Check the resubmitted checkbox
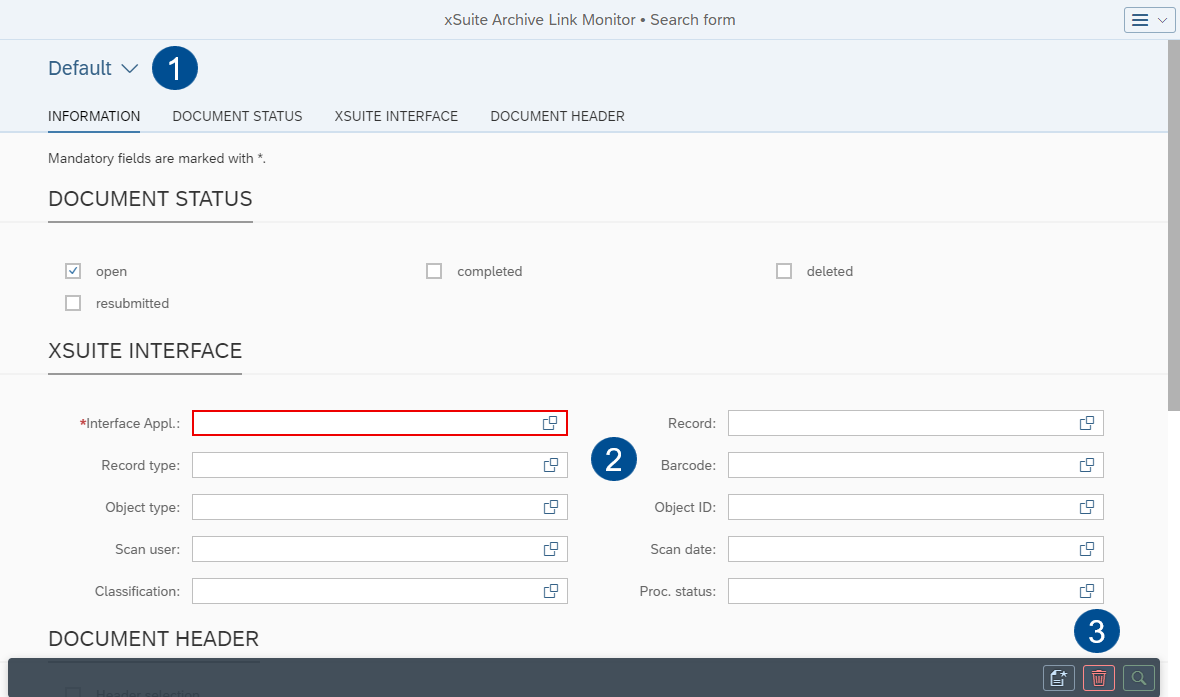 click(x=73, y=303)
